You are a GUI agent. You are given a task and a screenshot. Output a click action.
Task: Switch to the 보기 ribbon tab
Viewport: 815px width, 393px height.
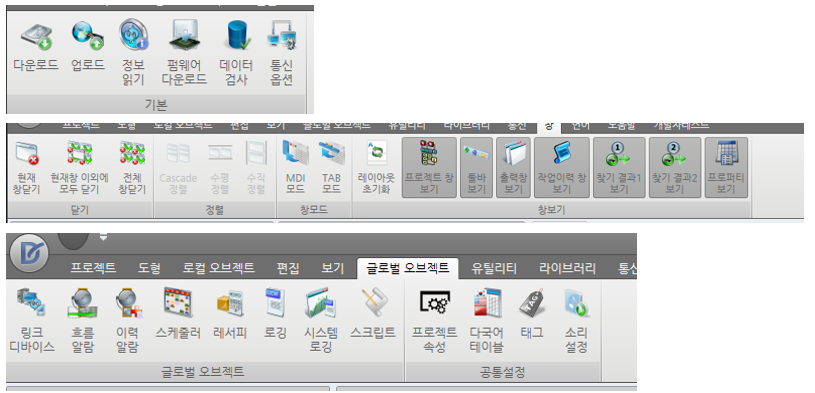point(333,268)
